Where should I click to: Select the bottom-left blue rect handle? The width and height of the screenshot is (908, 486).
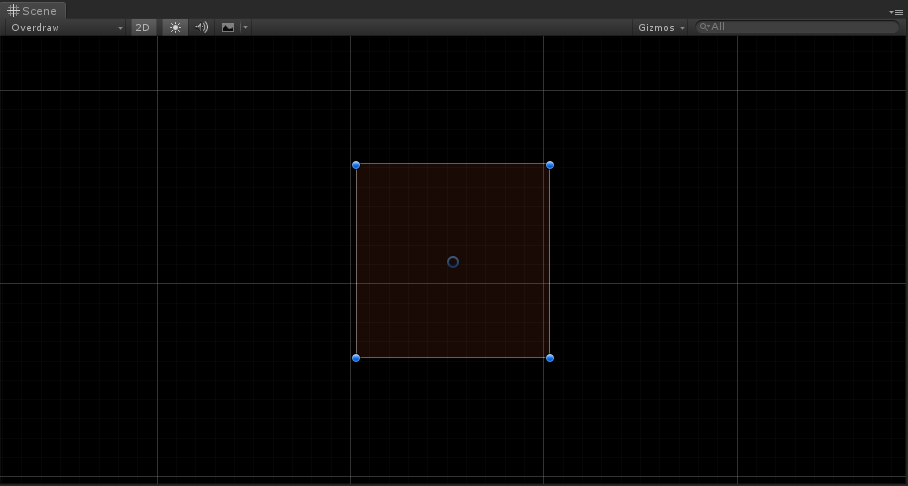point(356,358)
